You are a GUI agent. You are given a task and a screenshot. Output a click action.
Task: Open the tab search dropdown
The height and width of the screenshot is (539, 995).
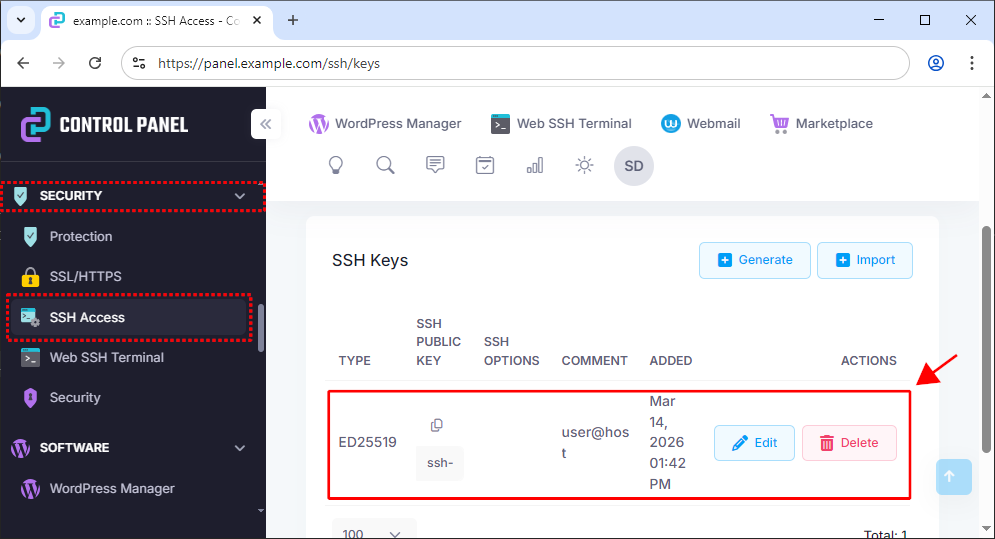coord(21,20)
